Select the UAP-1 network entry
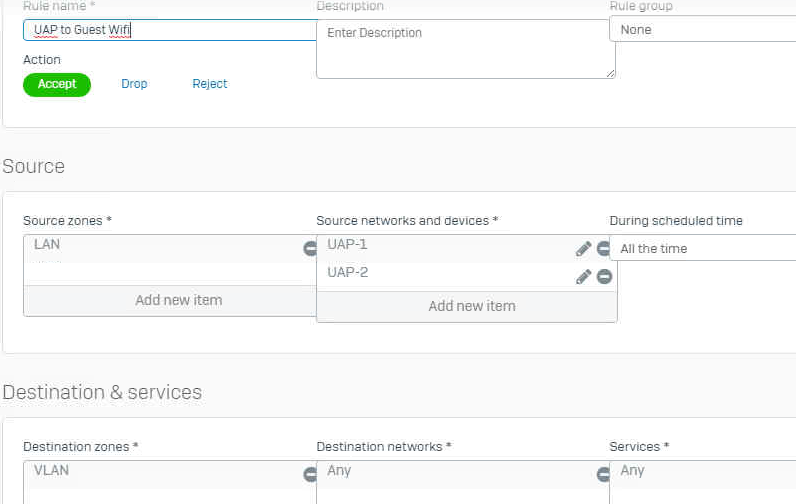This screenshot has width=796, height=504. pyautogui.click(x=440, y=245)
